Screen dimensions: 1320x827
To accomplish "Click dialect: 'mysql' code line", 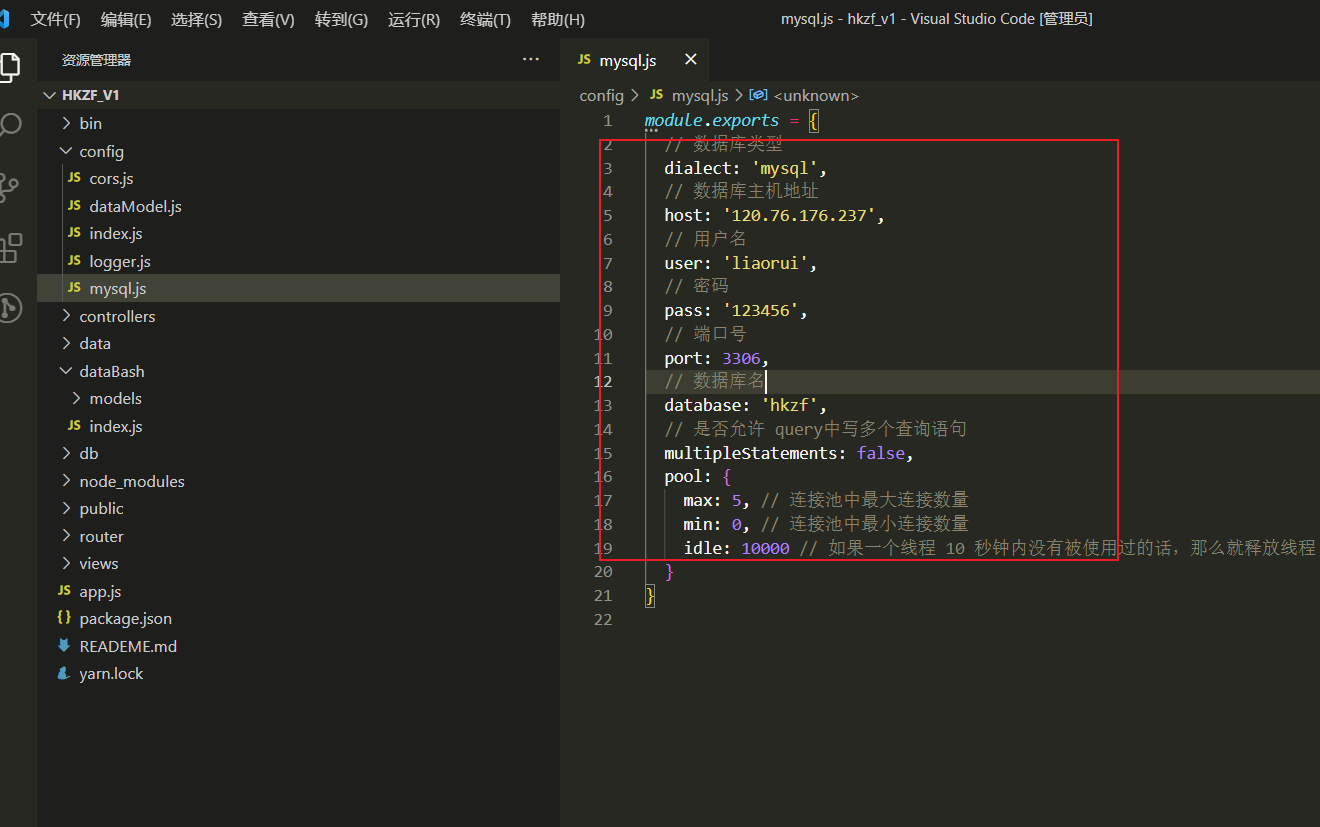I will pyautogui.click(x=746, y=168).
